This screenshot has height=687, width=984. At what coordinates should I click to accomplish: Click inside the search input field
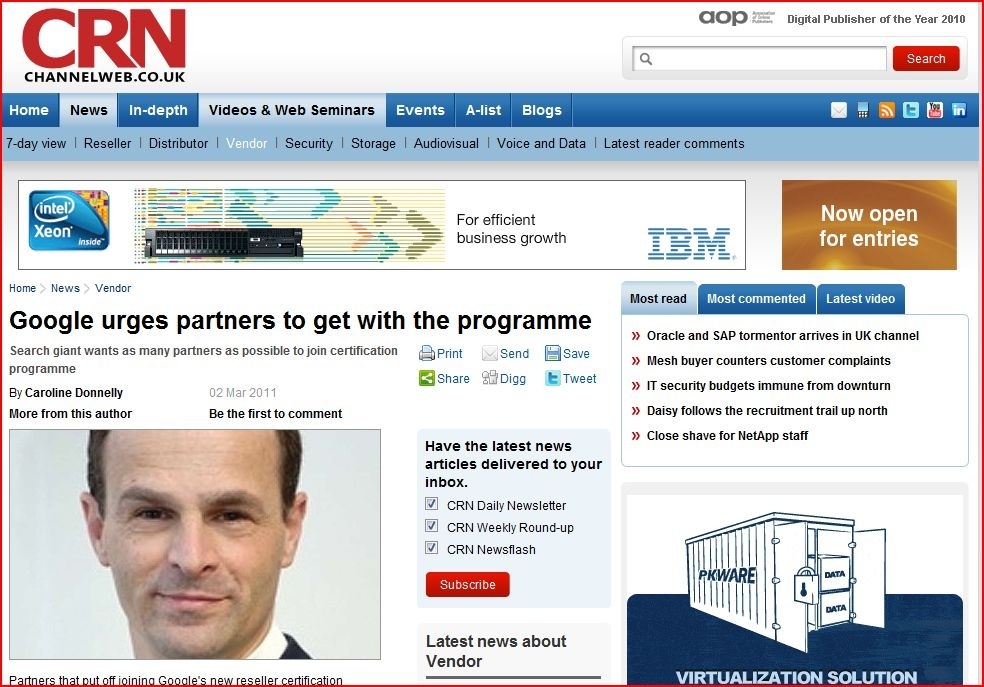[x=759, y=59]
